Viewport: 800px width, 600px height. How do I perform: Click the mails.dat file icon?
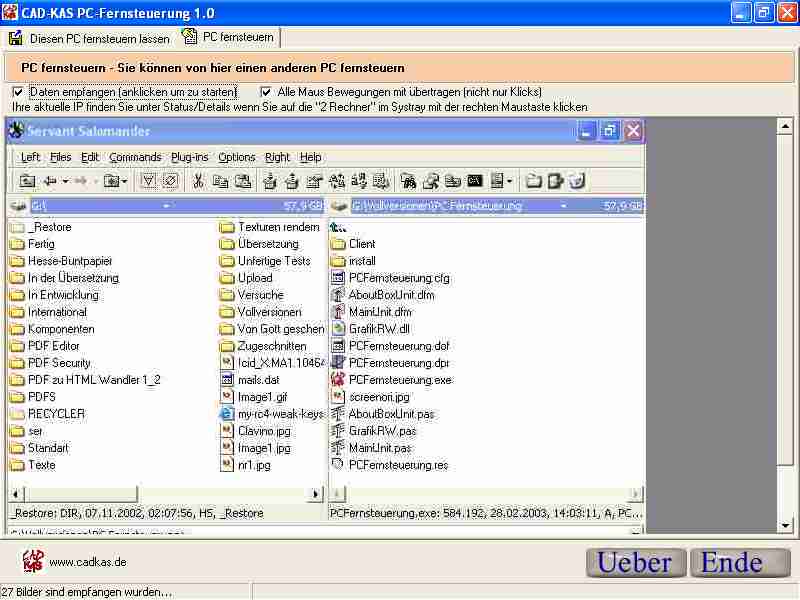(x=227, y=380)
